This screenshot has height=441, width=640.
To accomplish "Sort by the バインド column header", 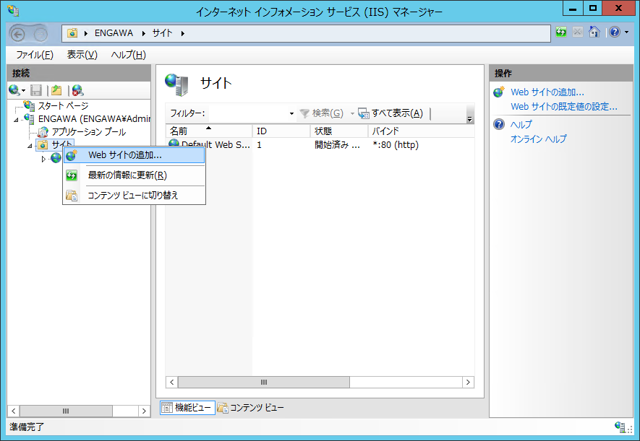I will click(x=421, y=131).
